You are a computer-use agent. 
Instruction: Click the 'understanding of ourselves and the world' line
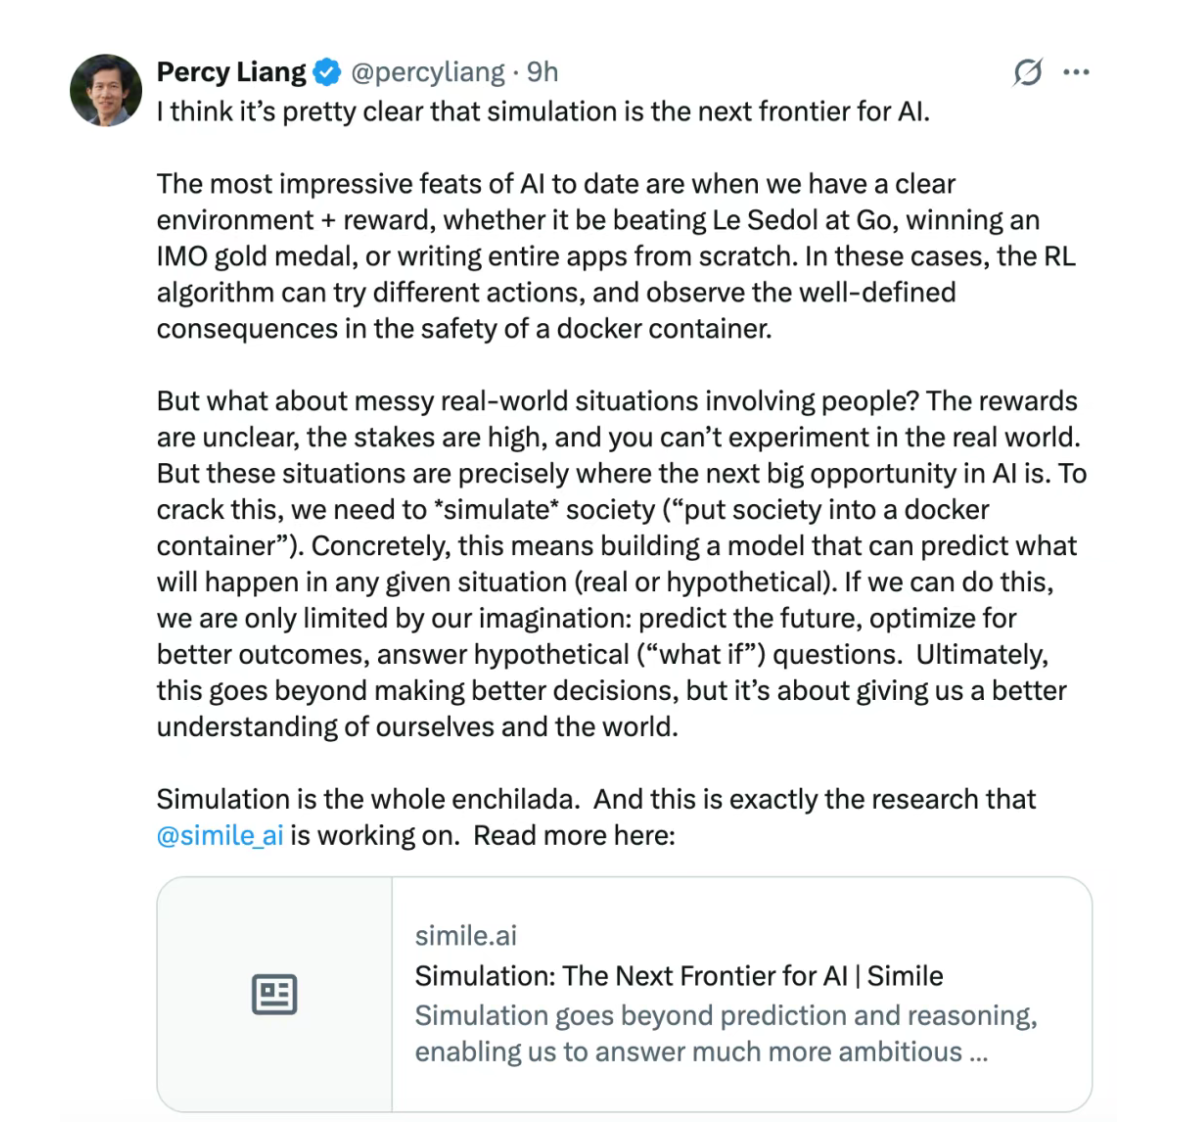point(417,727)
